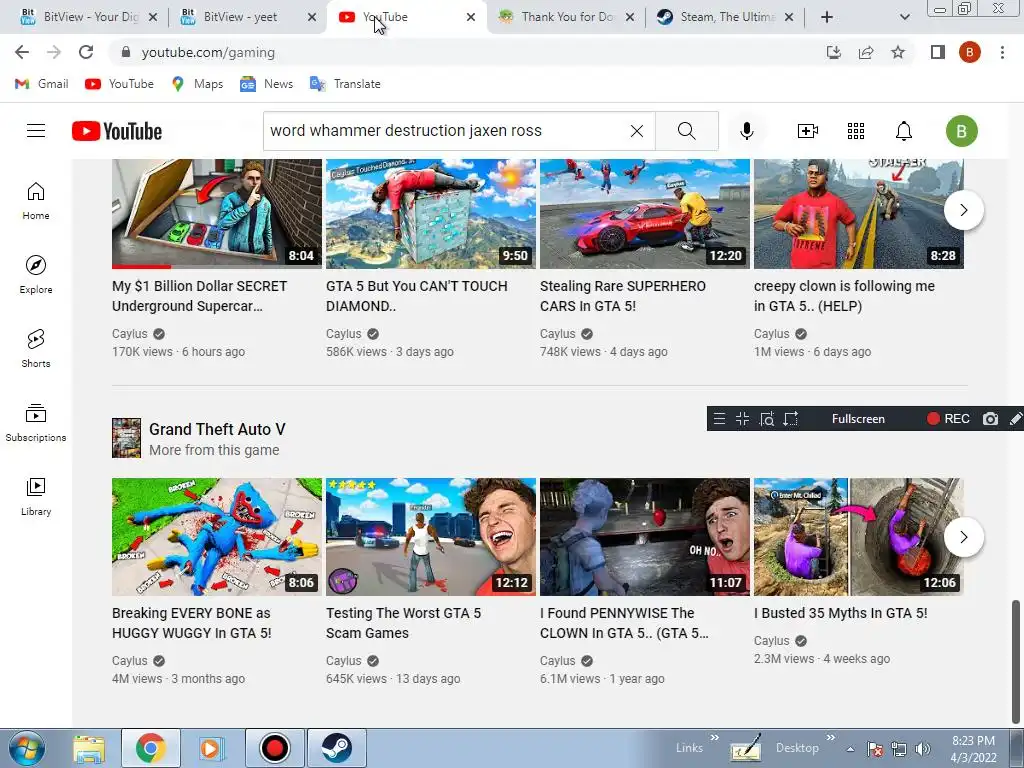Open the Maps bookmark
The width and height of the screenshot is (1024, 768).
[x=197, y=84]
